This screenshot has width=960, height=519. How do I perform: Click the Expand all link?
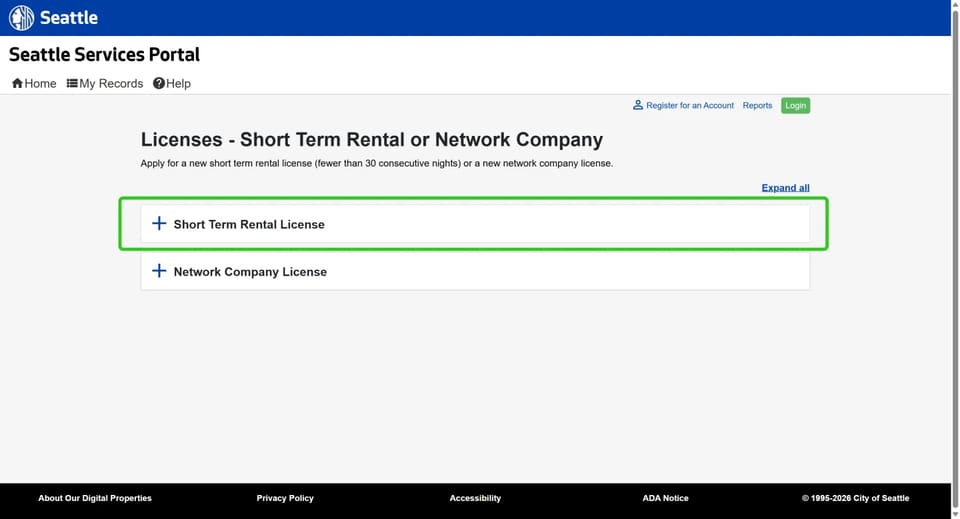coord(786,188)
